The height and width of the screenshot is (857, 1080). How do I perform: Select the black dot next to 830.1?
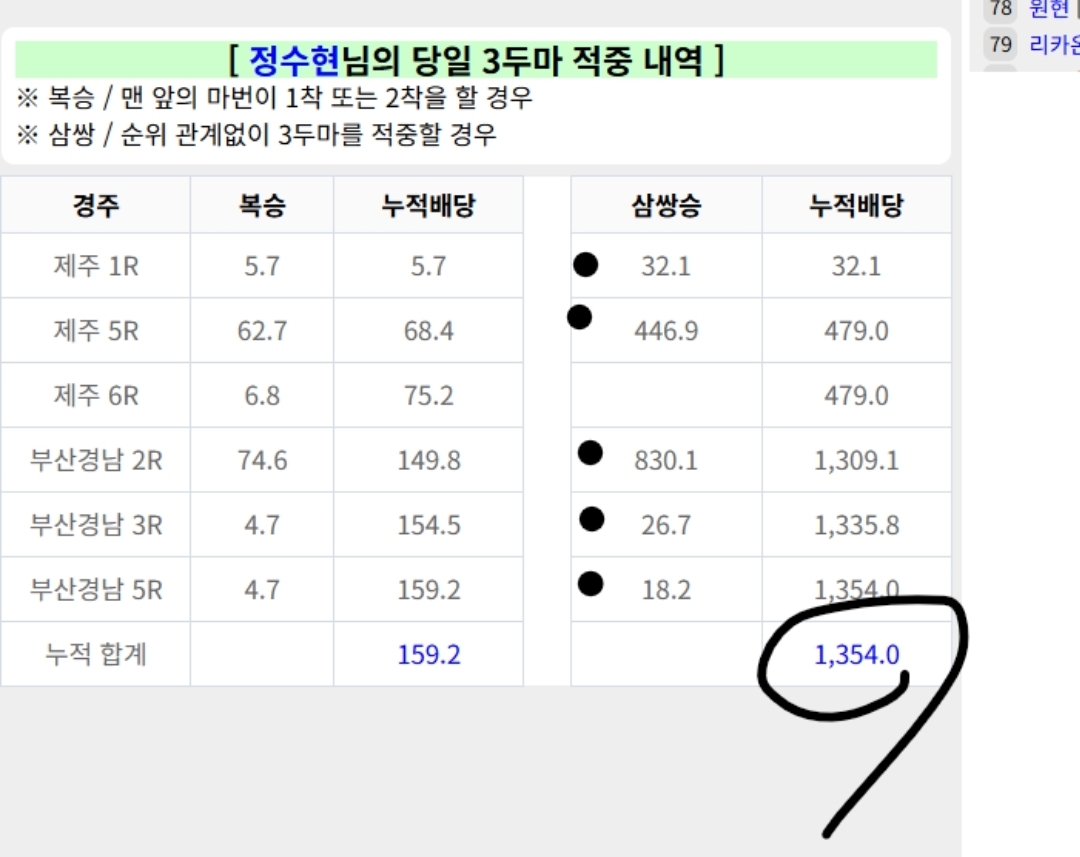click(591, 453)
